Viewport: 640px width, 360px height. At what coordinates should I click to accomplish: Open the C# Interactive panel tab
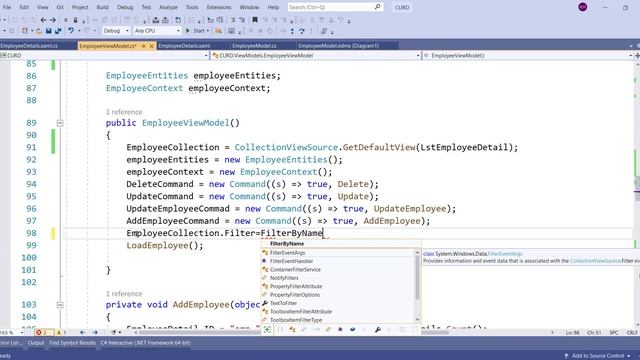[x=145, y=343]
